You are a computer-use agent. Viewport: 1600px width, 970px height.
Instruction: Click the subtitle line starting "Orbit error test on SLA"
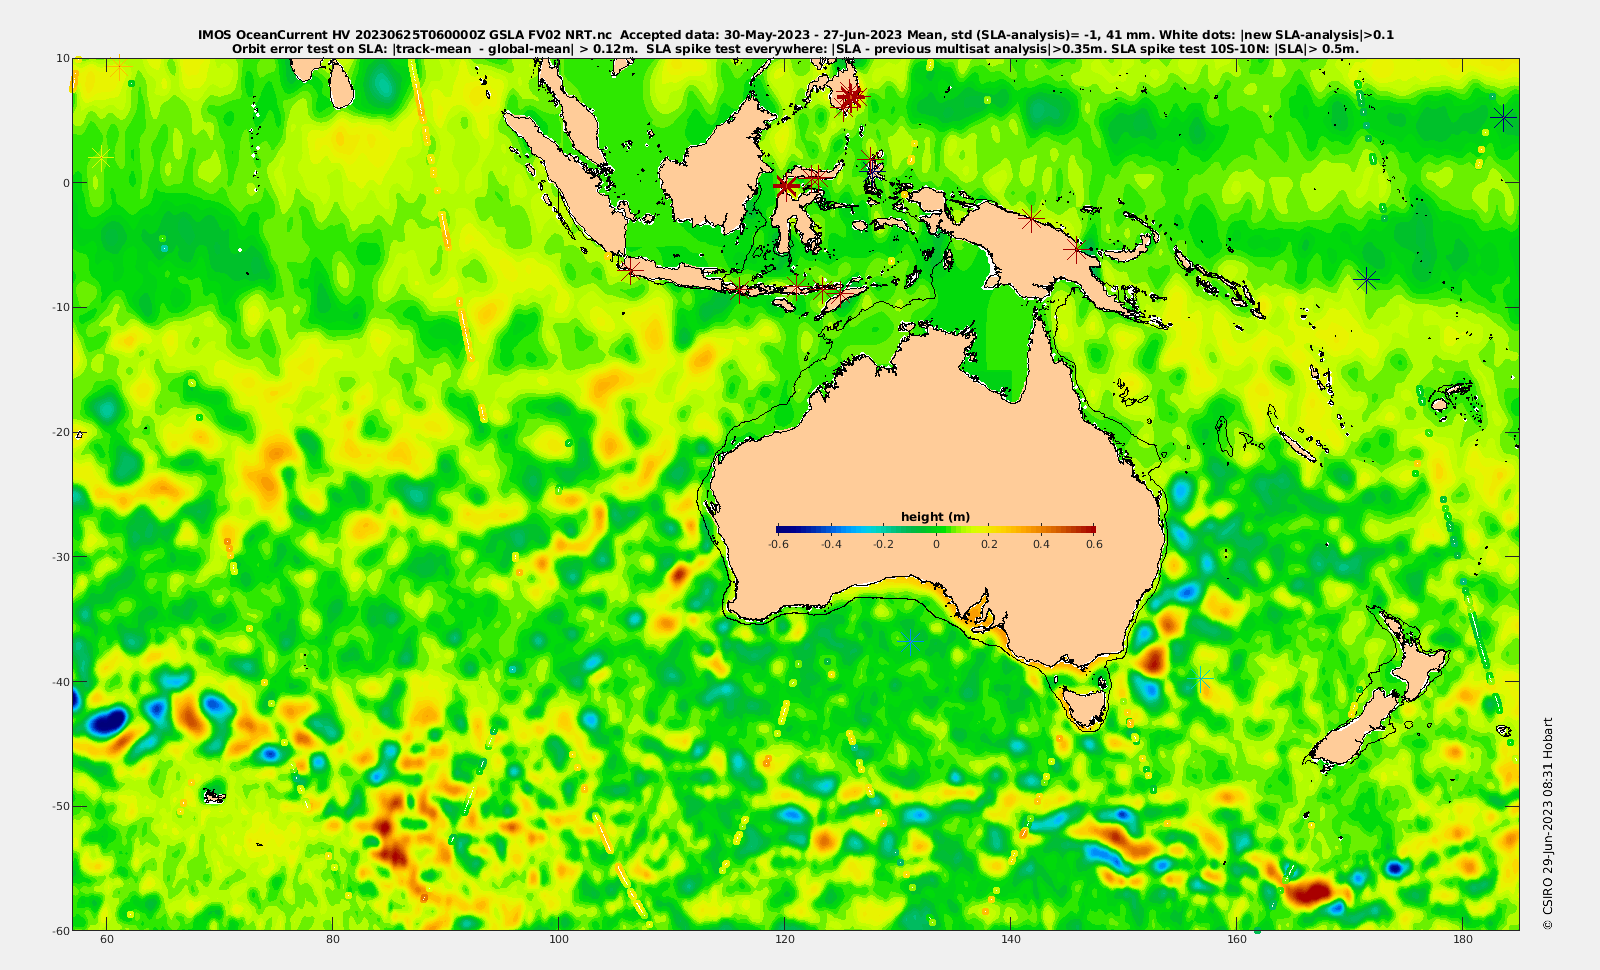pos(796,48)
